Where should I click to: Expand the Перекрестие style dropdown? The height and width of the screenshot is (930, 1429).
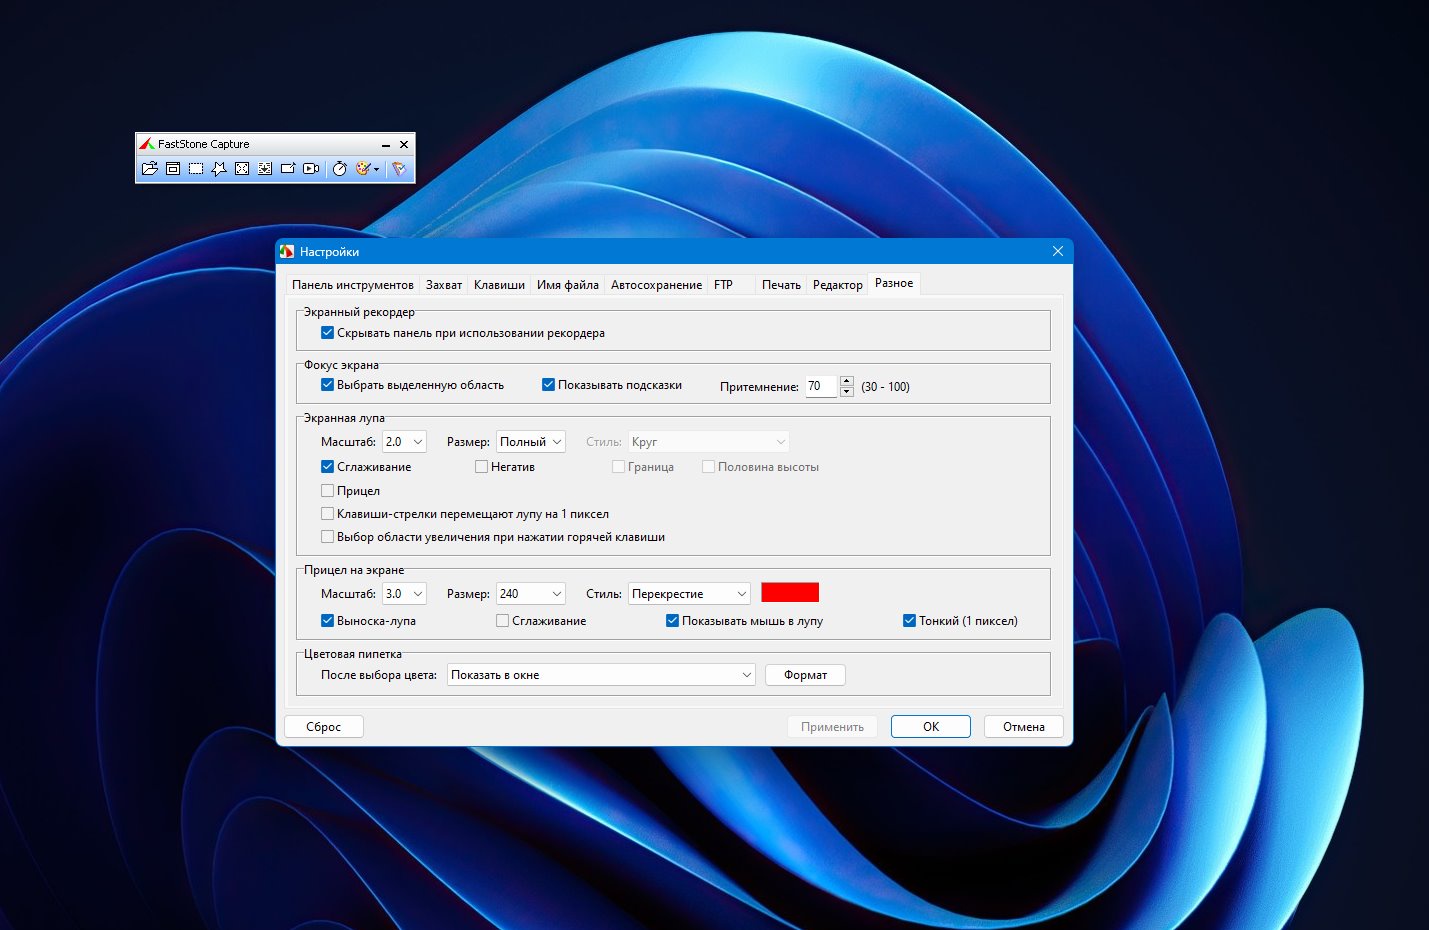[689, 594]
